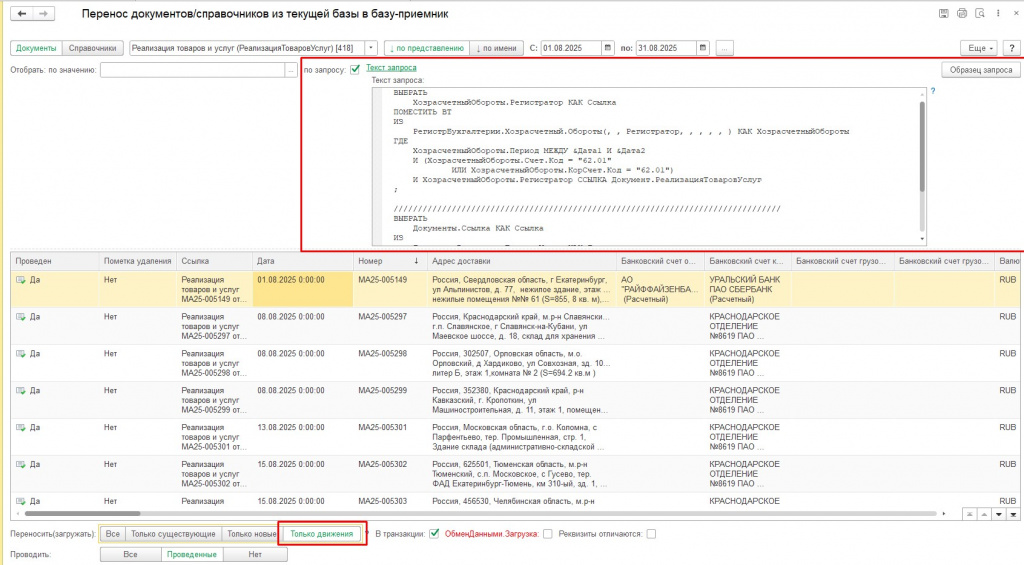The image size is (1024, 565).
Task: Open the print preview icon in the title bar
Action: pyautogui.click(x=980, y=13)
